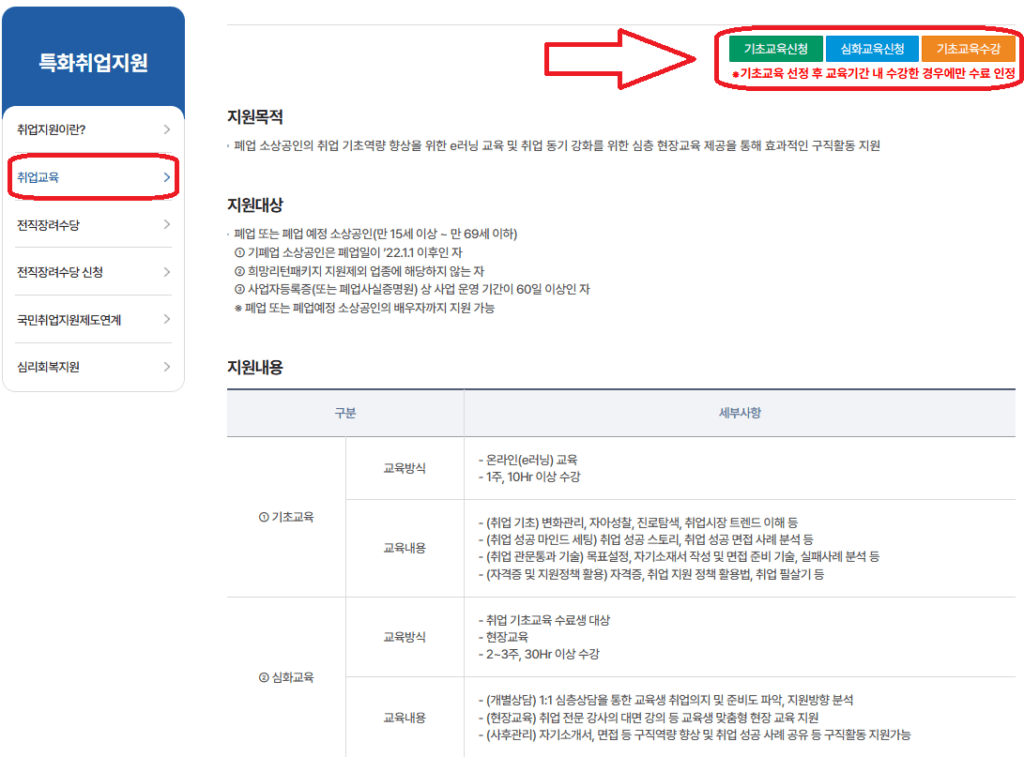Click the red notice 기초교육 선정 후 교육기간 내
The width and height of the screenshot is (1024, 757).
[x=873, y=73]
